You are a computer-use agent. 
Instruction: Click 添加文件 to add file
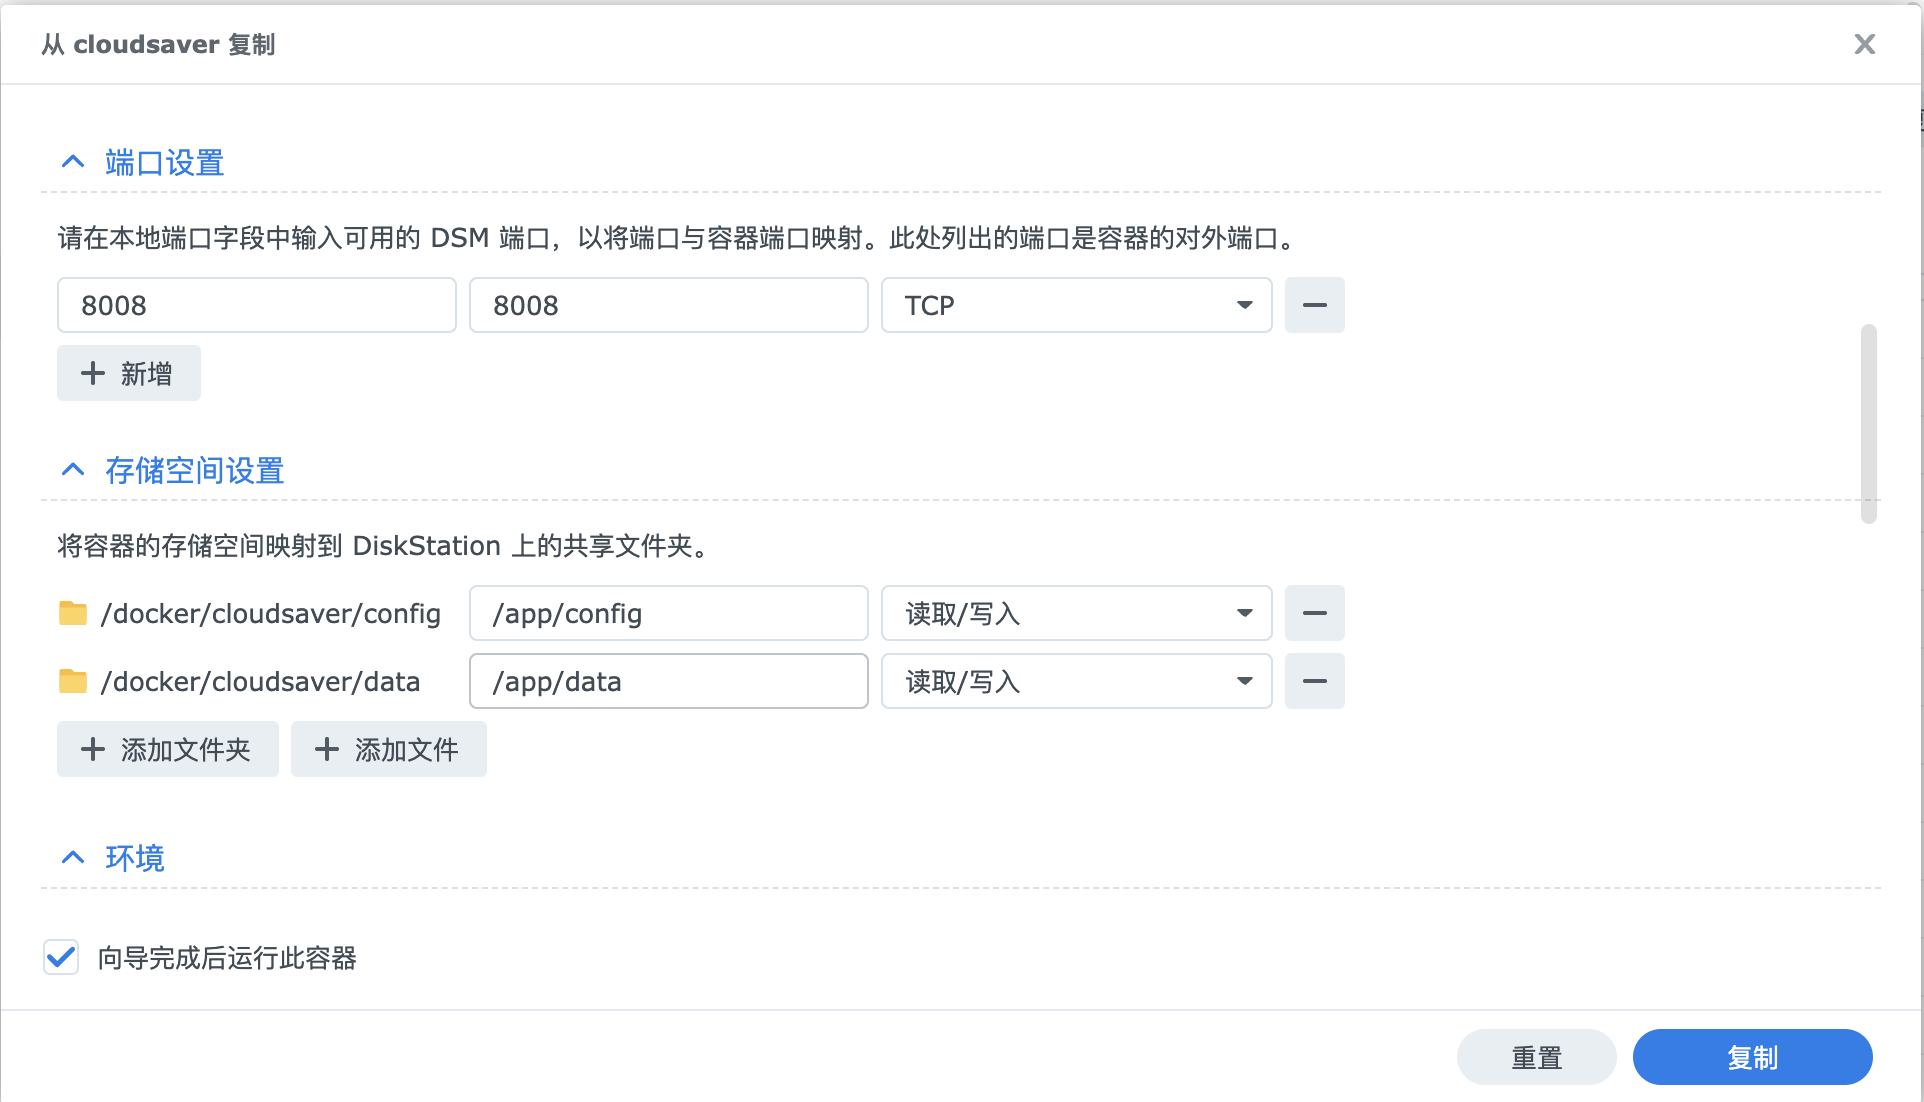pyautogui.click(x=388, y=749)
